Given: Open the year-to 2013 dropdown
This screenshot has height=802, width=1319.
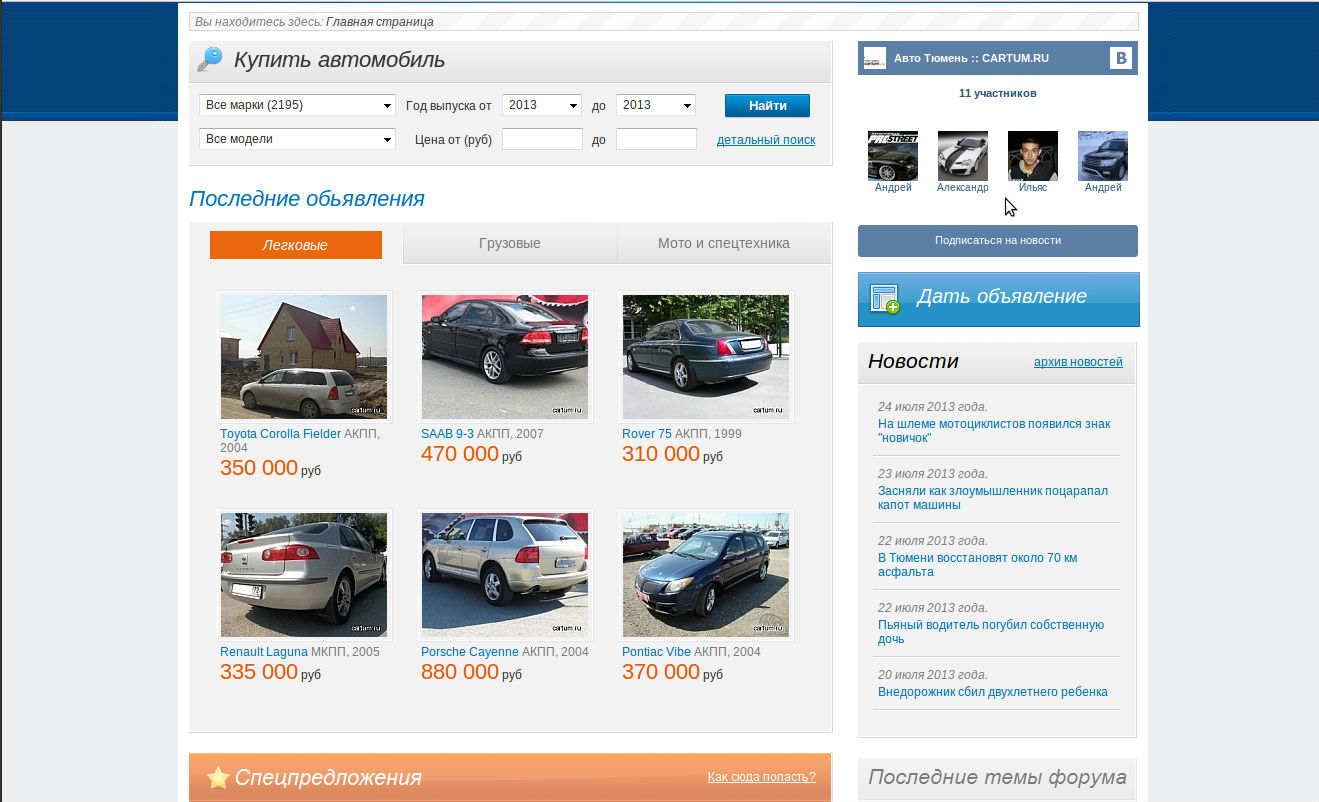Looking at the screenshot, I should click(656, 105).
